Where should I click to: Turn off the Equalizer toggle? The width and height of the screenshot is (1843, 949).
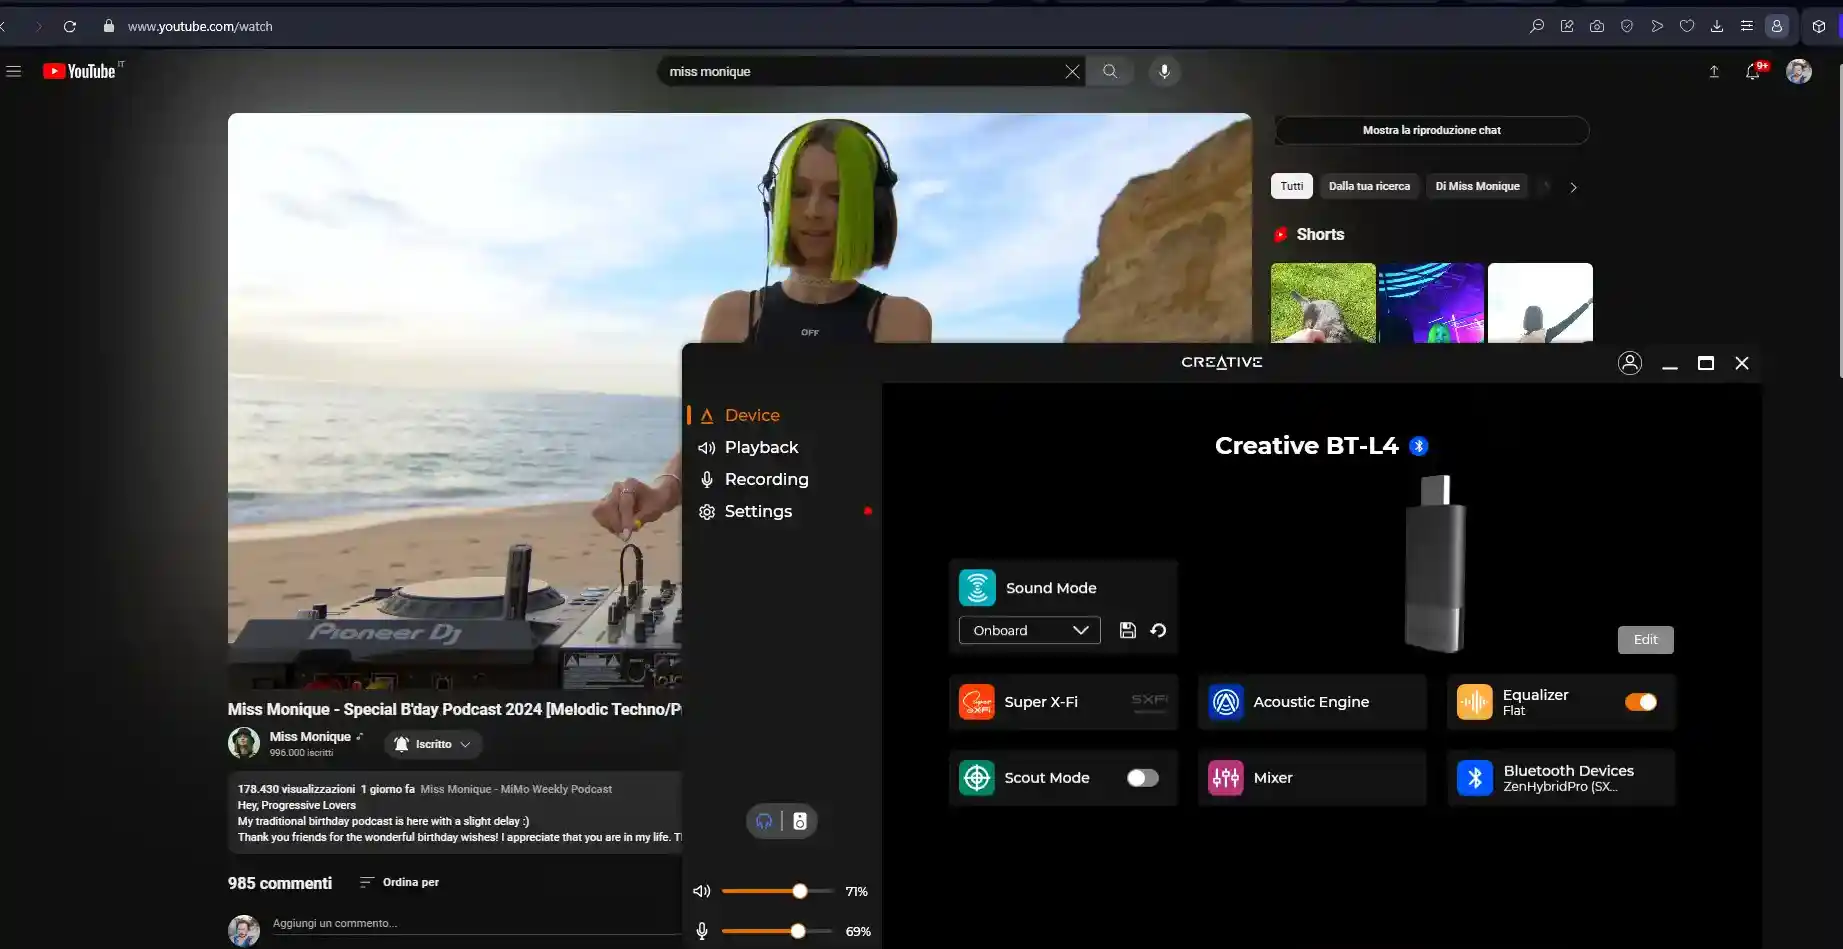1640,702
